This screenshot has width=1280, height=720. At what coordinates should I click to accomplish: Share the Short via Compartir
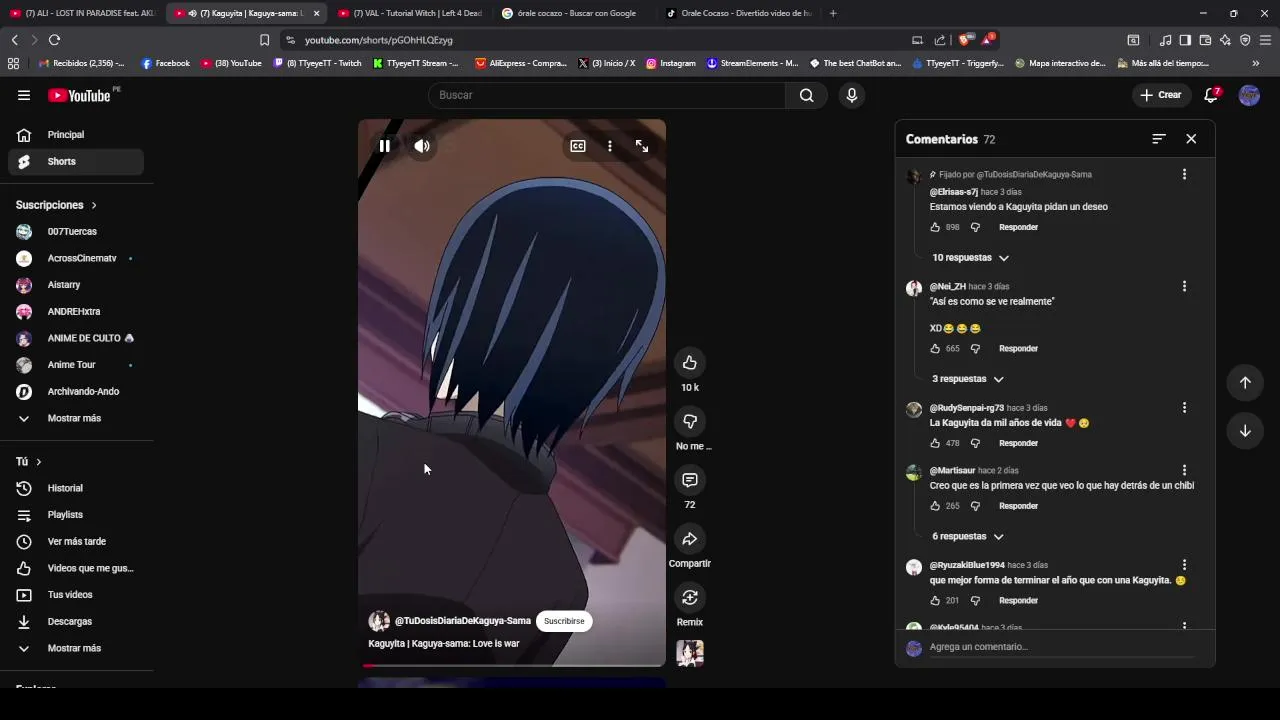coord(690,539)
